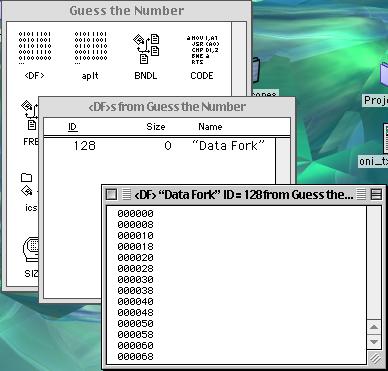Screen dimensions: 388x371
Task: Click the hex editor window title bar
Action: (x=244, y=195)
